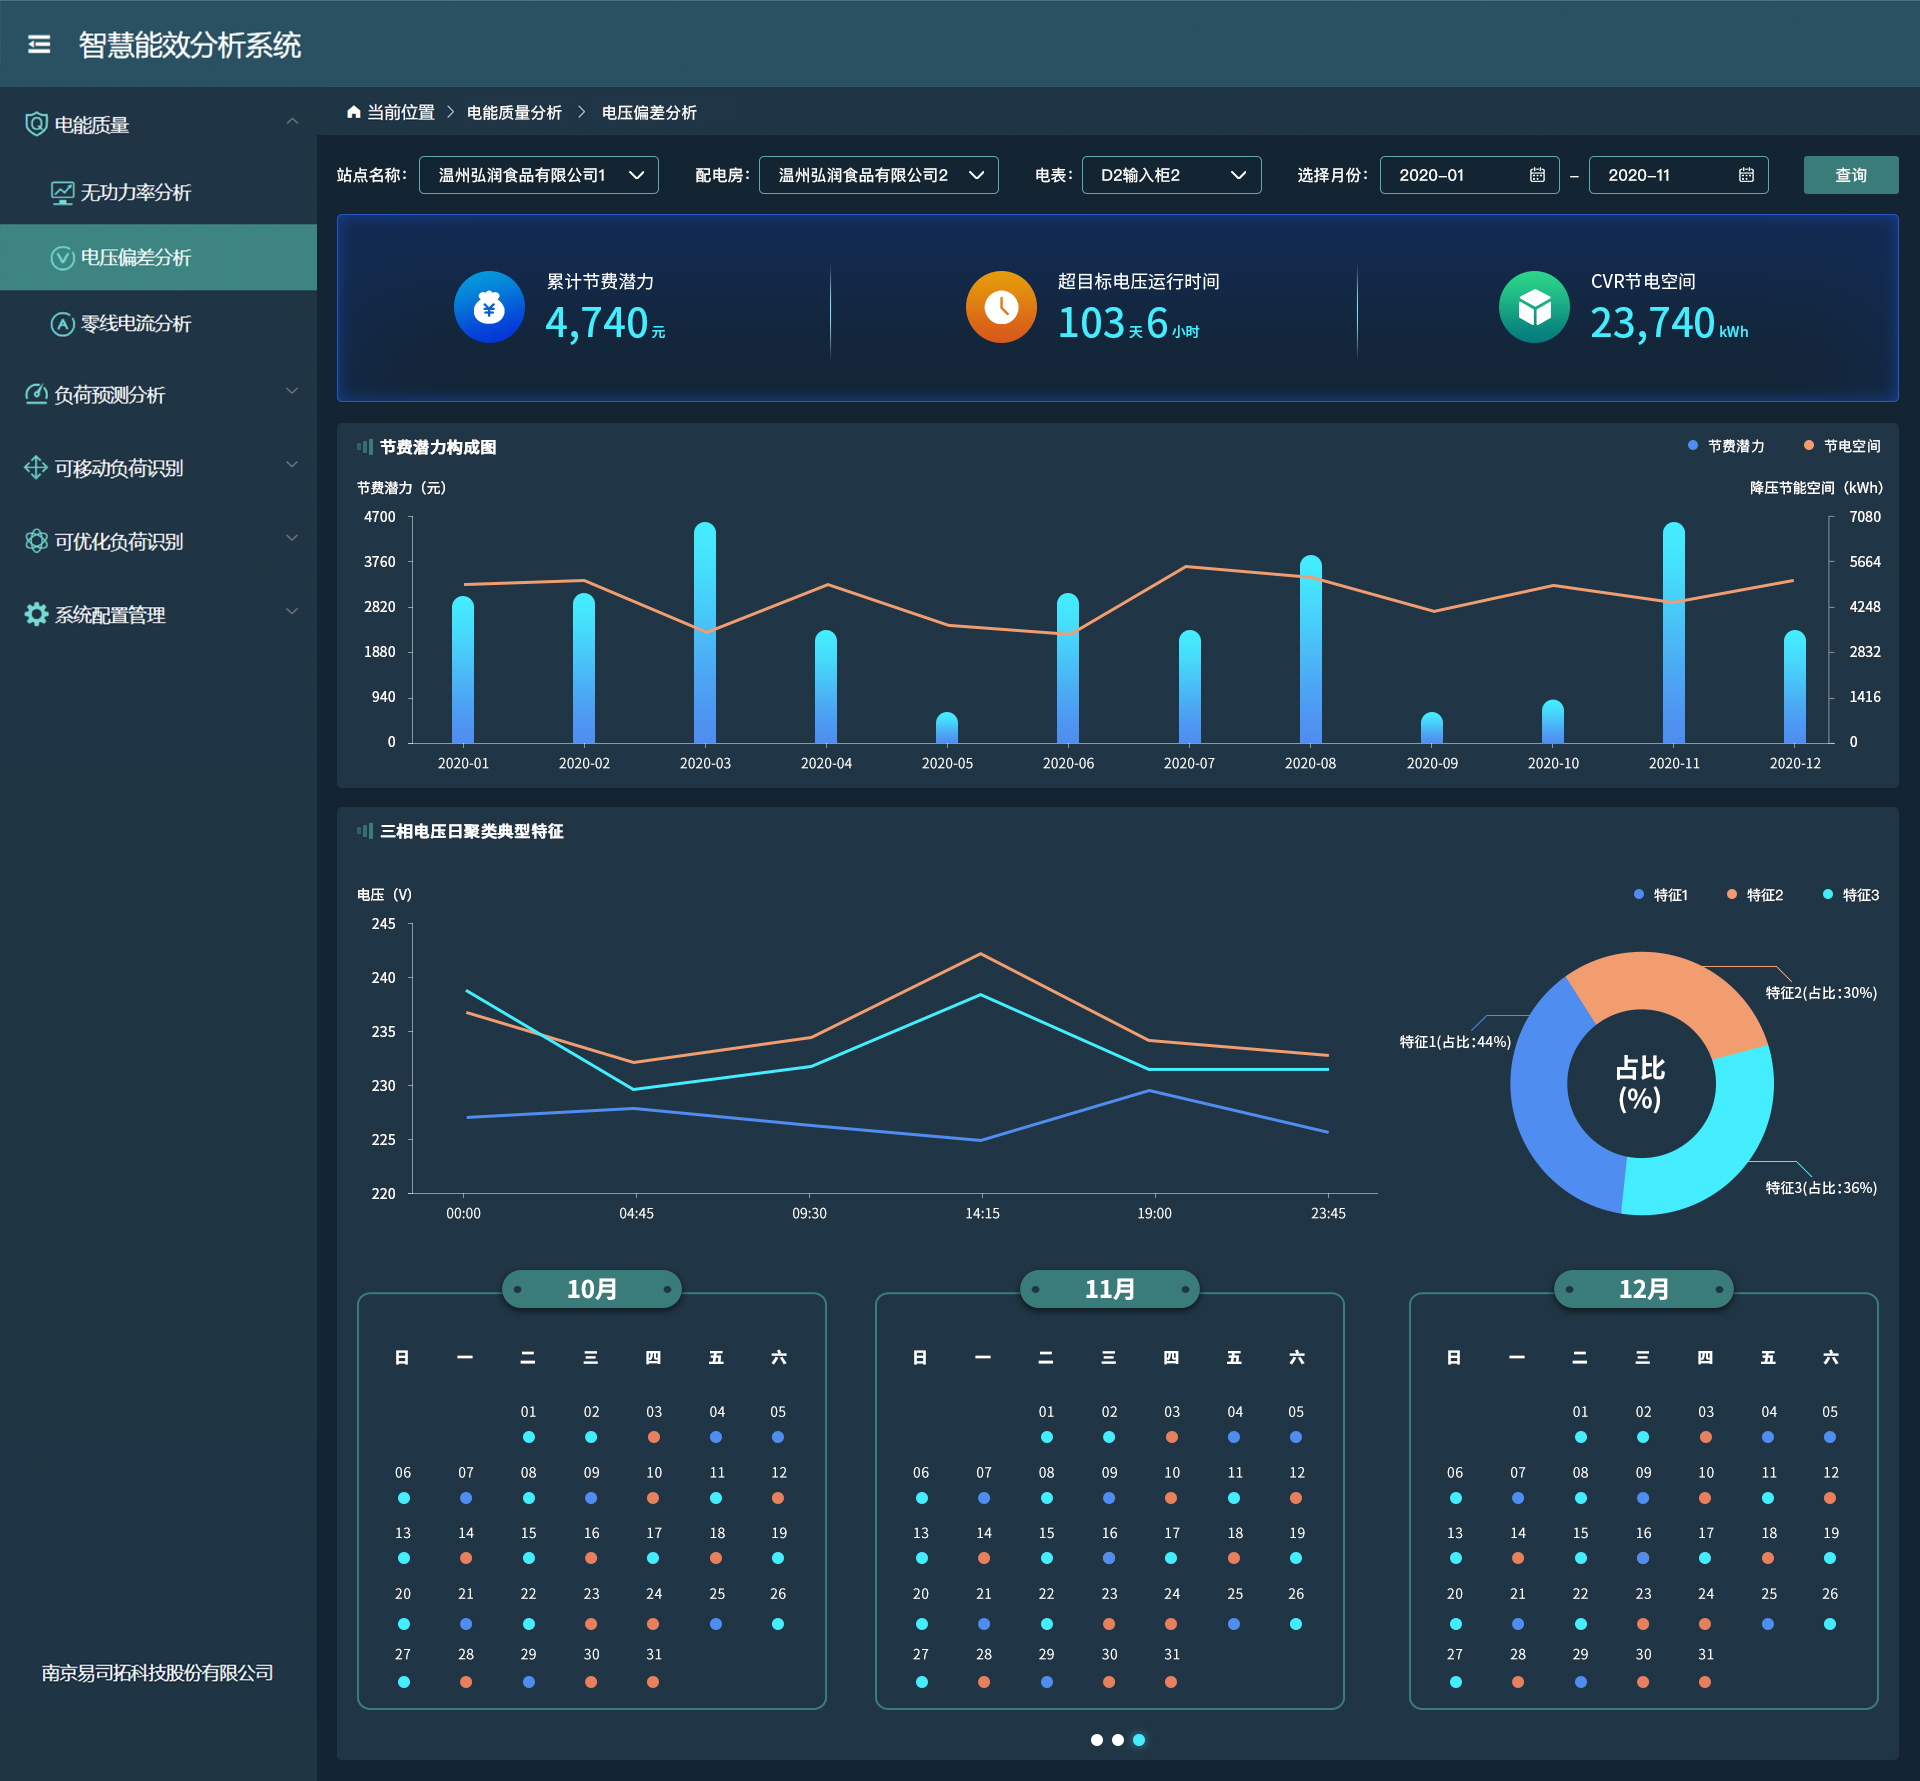Toggle the hamburger menu icon
The image size is (1920, 1781).
coord(39,44)
